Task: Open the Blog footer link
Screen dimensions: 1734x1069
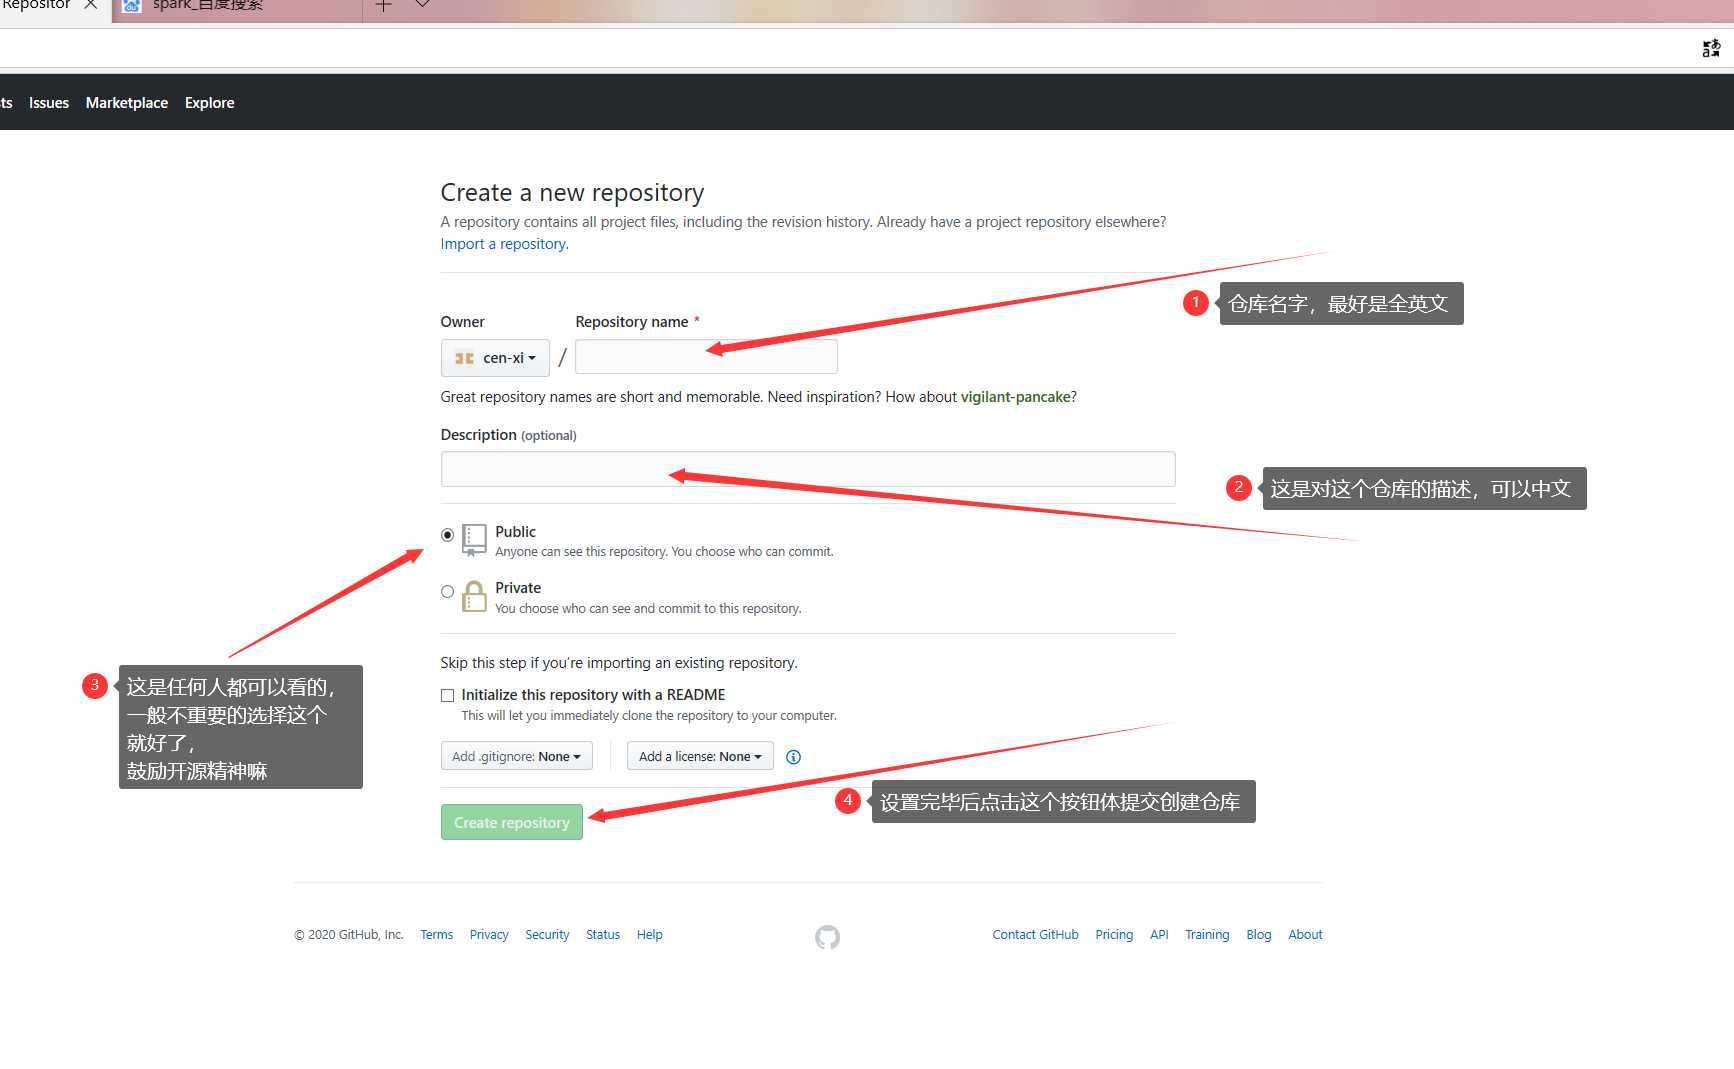Action: [1259, 935]
